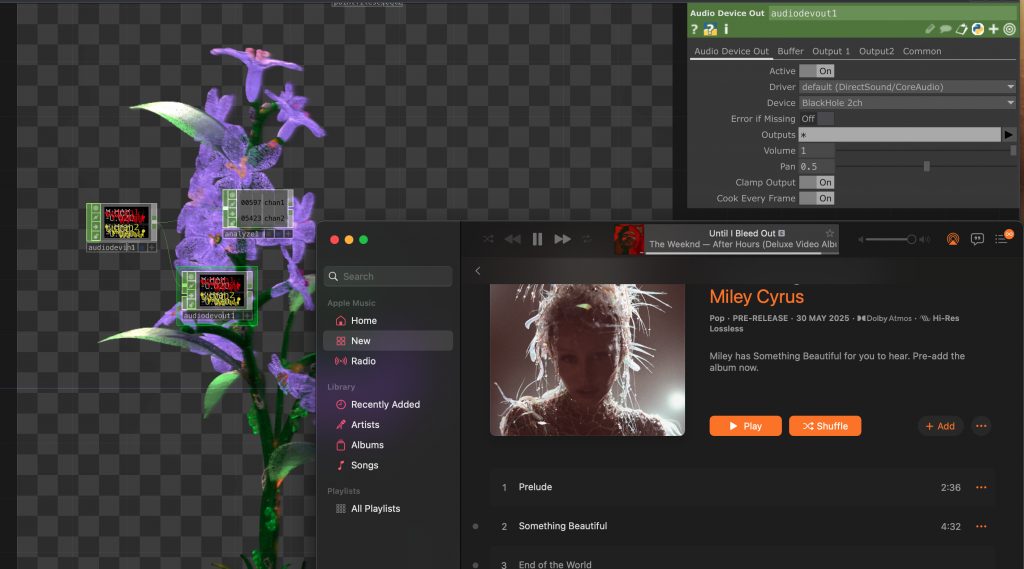Image resolution: width=1024 pixels, height=569 pixels.
Task: Open more options for Prelude track
Action: point(981,487)
